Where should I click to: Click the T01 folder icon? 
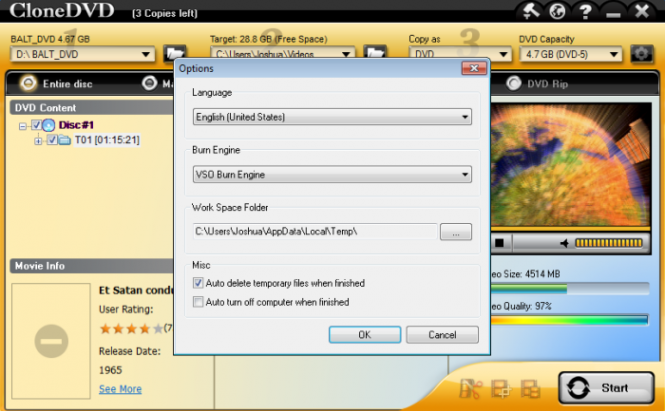click(64, 140)
